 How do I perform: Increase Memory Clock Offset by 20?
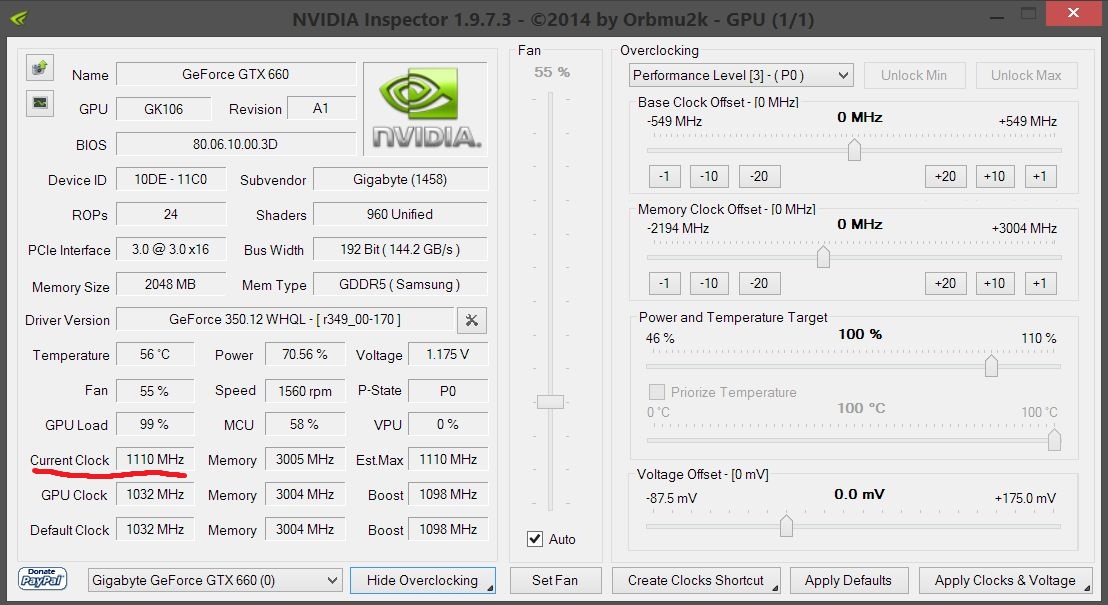click(945, 283)
